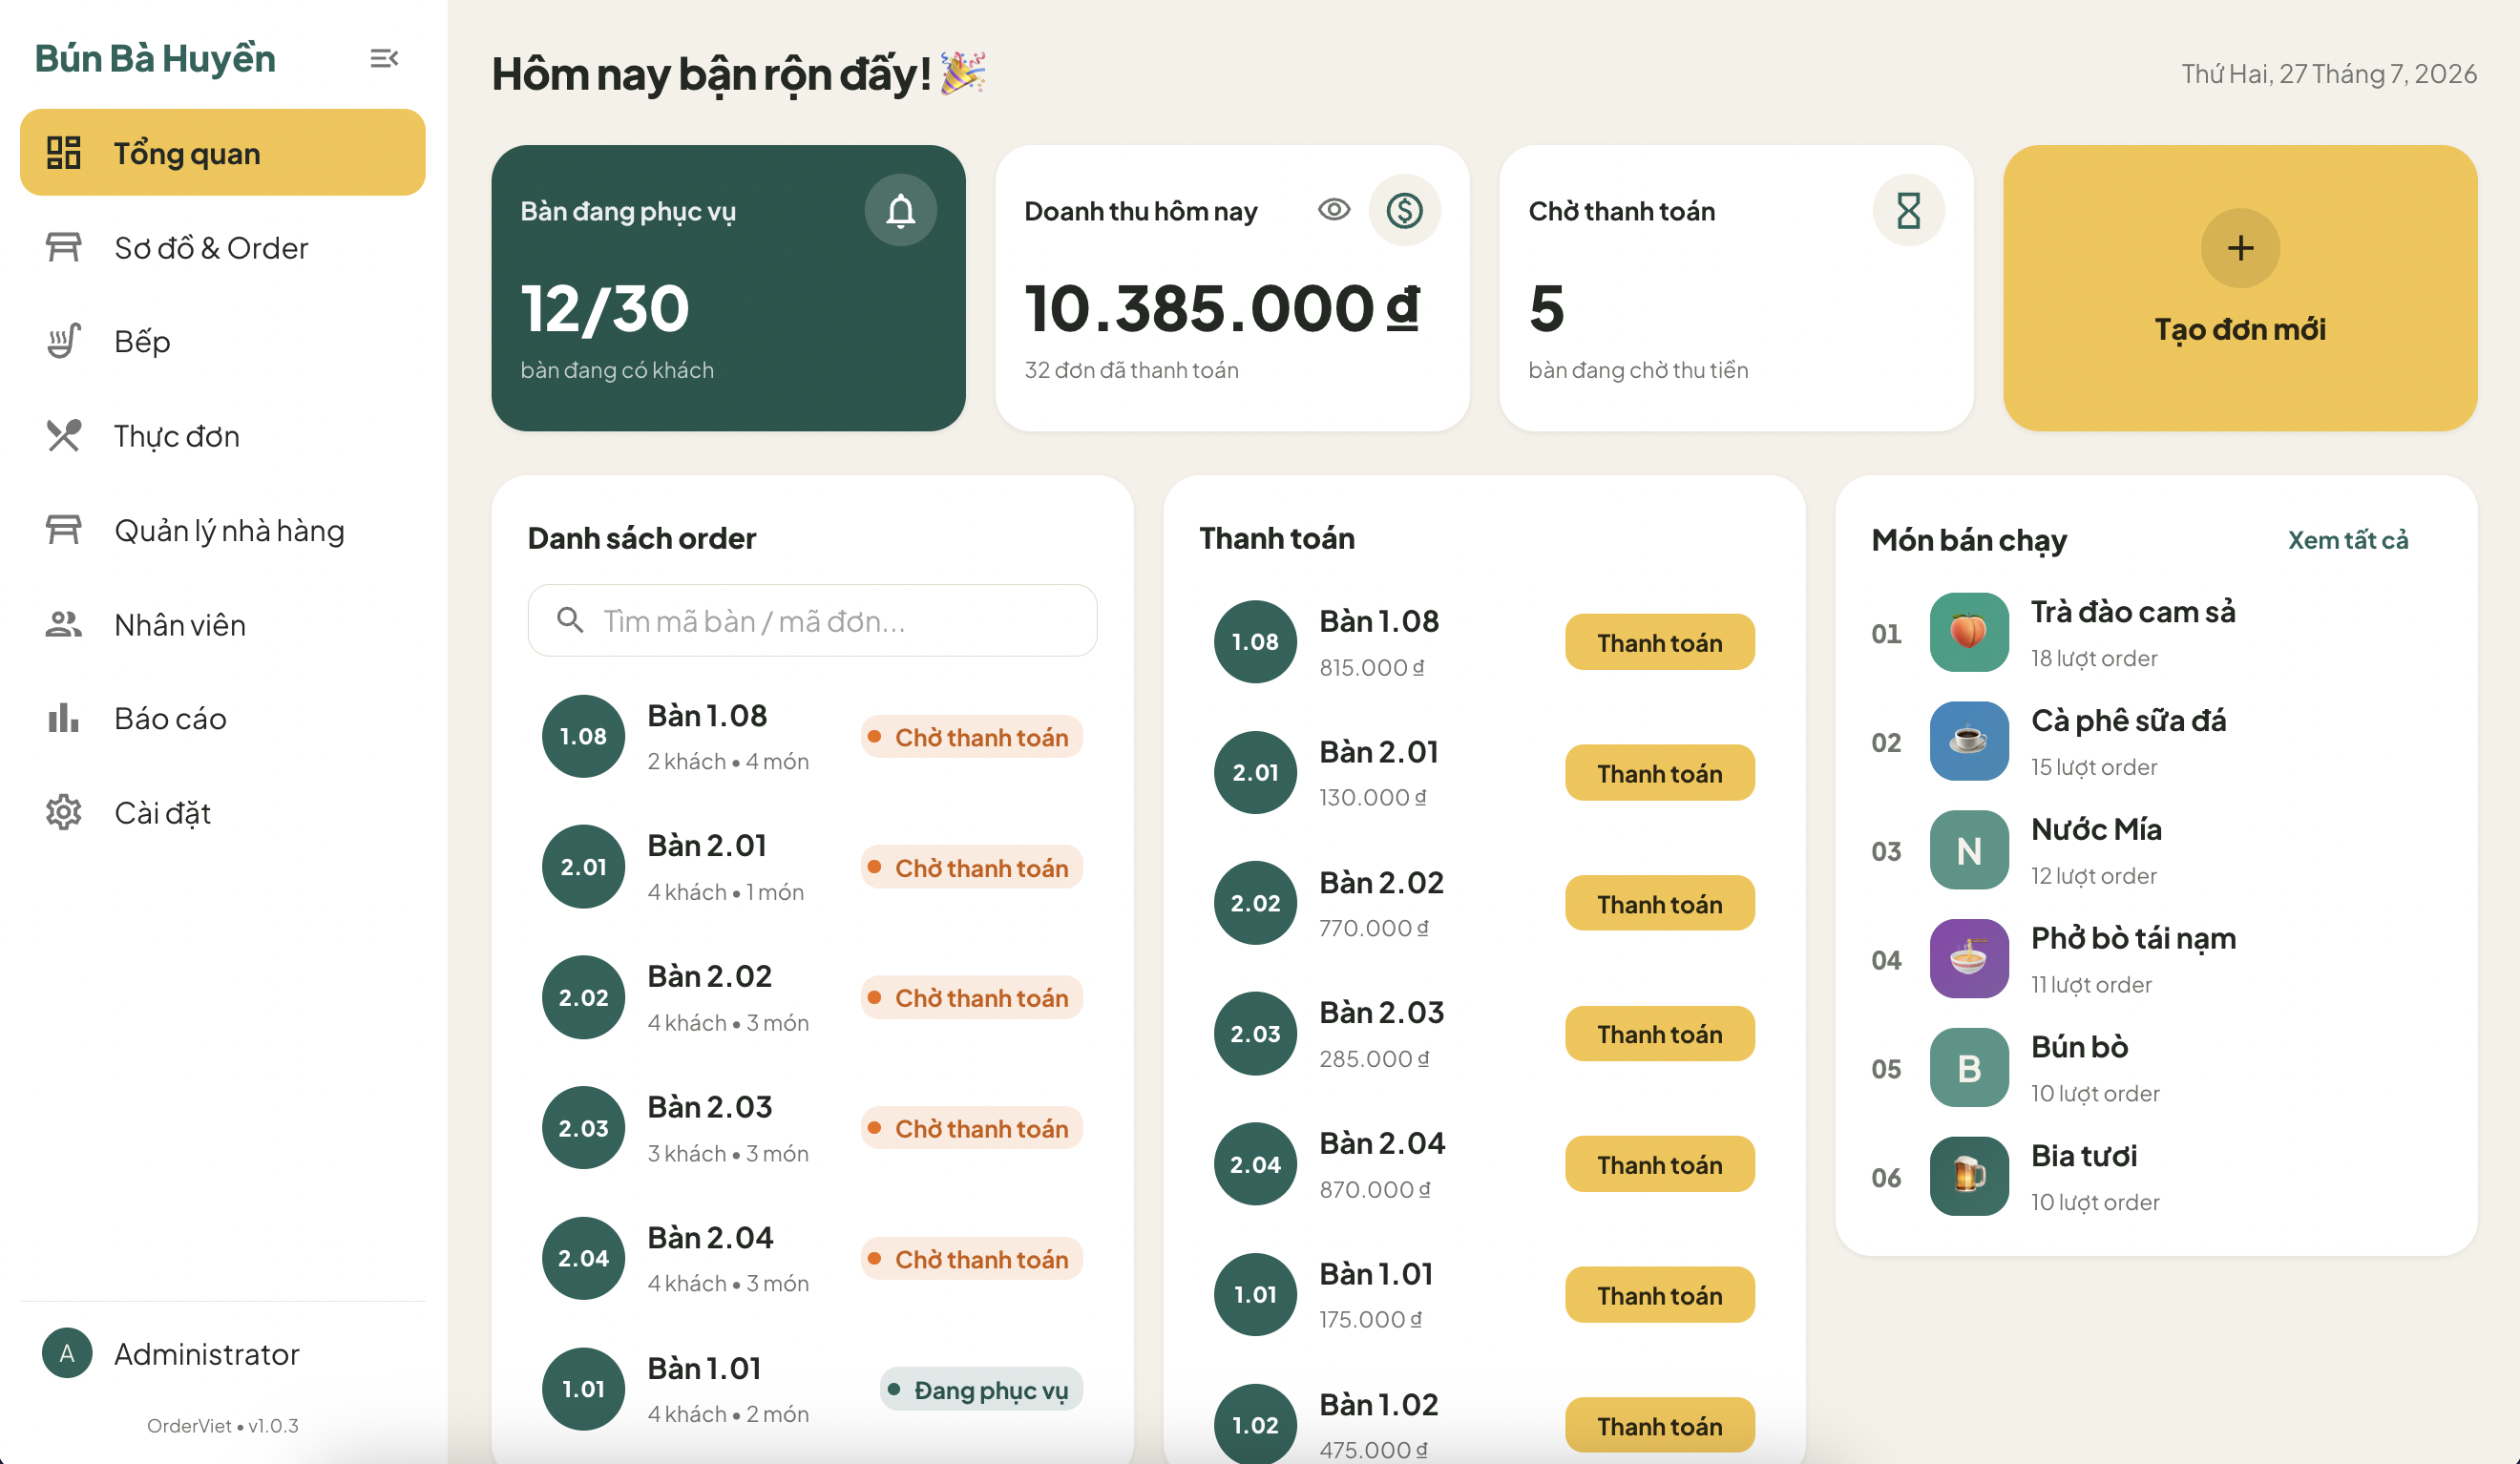Click the 1.08 circle in Thanh toán list
Viewport: 2520px width, 1464px height.
(x=1255, y=642)
